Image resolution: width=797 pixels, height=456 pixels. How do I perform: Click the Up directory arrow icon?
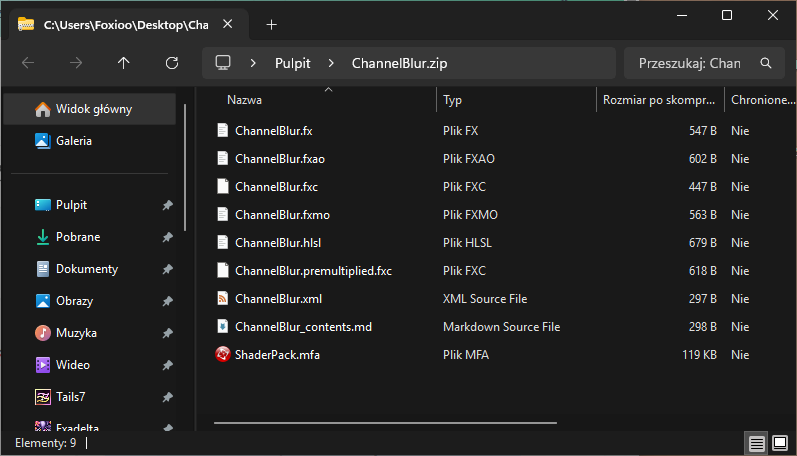[x=123, y=63]
